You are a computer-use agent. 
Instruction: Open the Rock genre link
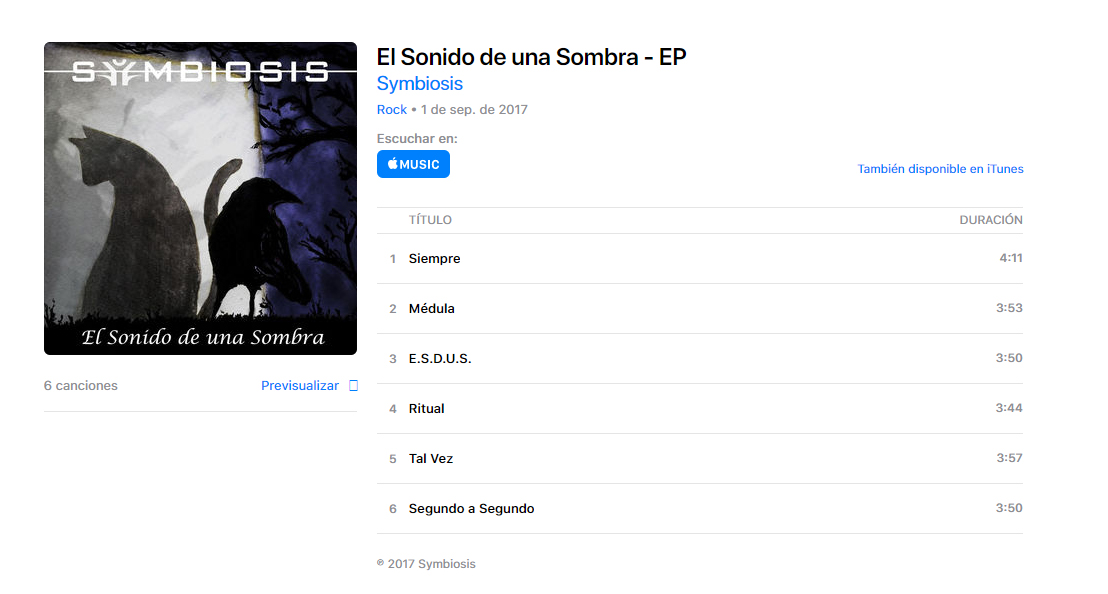pyautogui.click(x=391, y=109)
